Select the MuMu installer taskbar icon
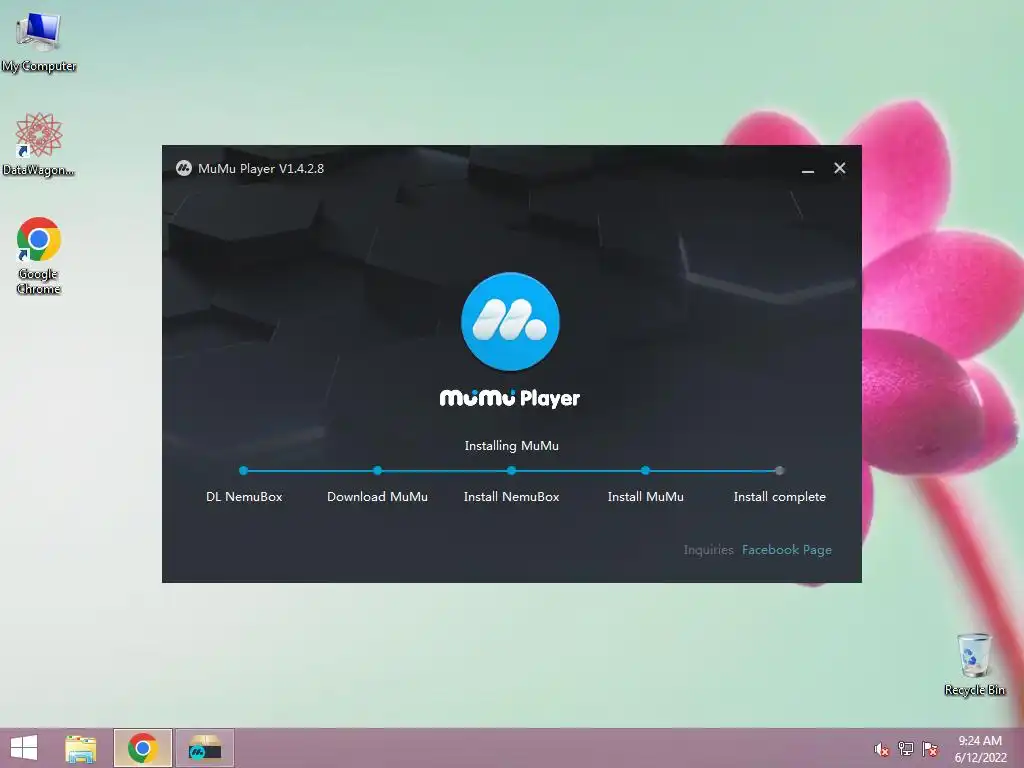Viewport: 1024px width, 768px height. point(204,748)
